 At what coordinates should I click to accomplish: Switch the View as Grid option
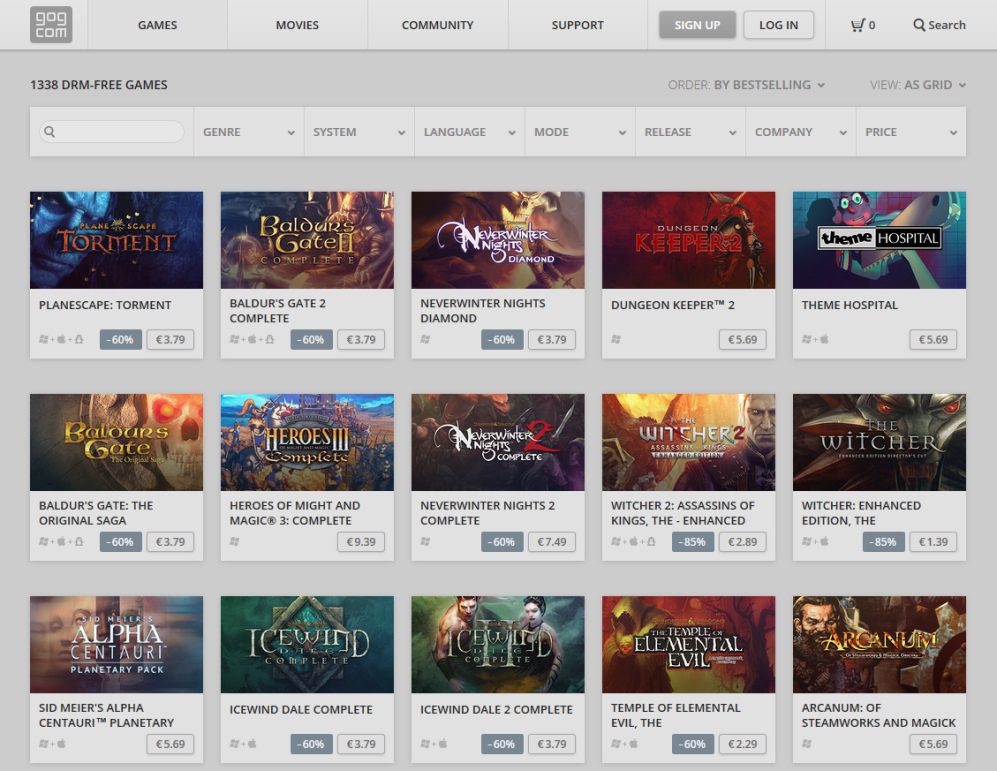click(x=935, y=85)
